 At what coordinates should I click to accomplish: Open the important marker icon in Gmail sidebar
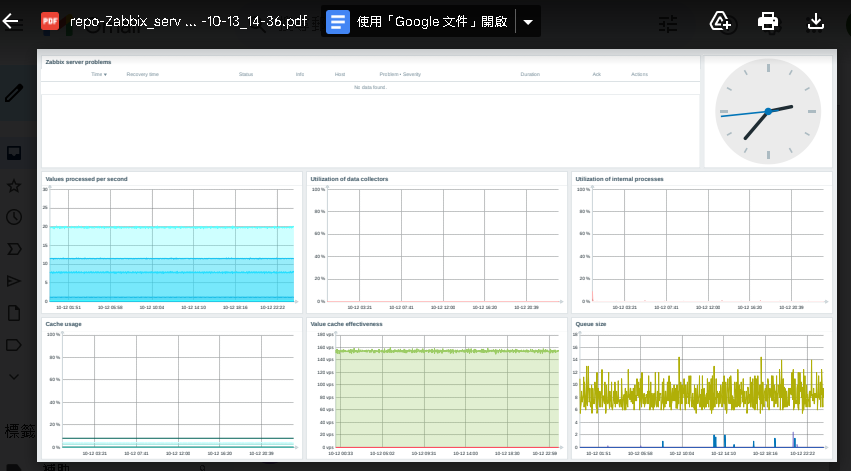point(14,249)
